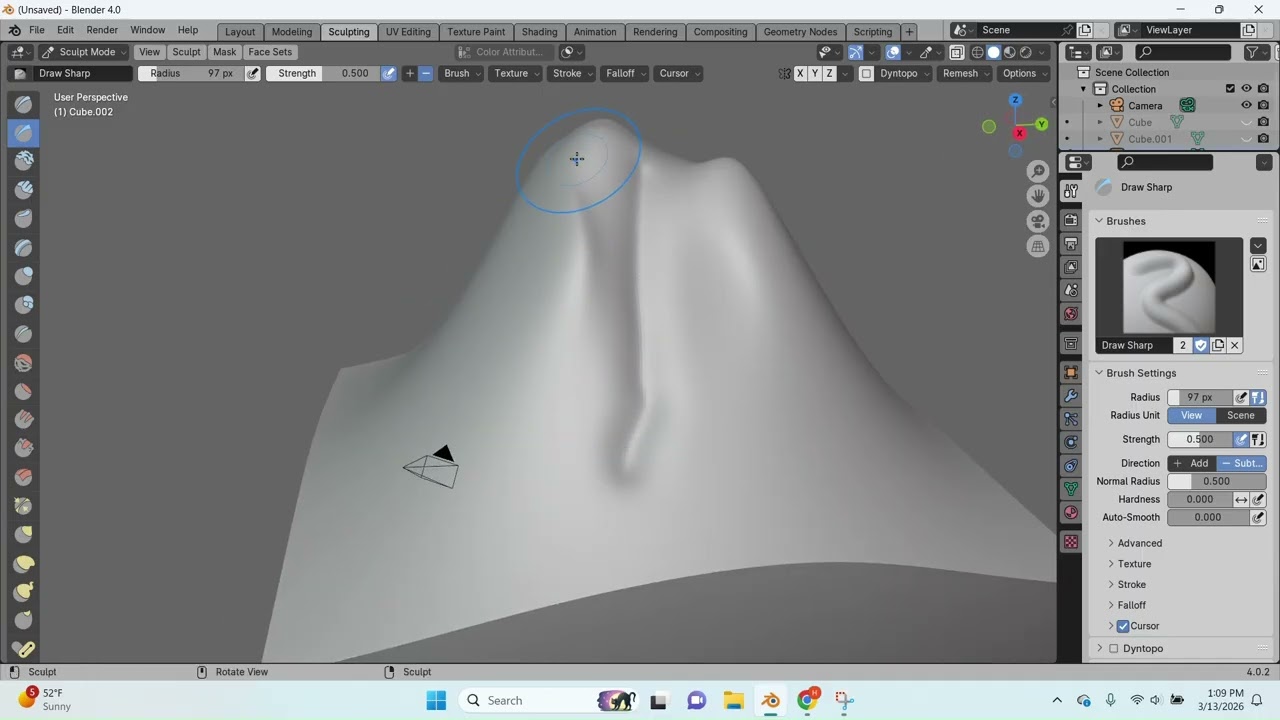
Task: Toggle X axis symmetry
Action: coord(800,73)
